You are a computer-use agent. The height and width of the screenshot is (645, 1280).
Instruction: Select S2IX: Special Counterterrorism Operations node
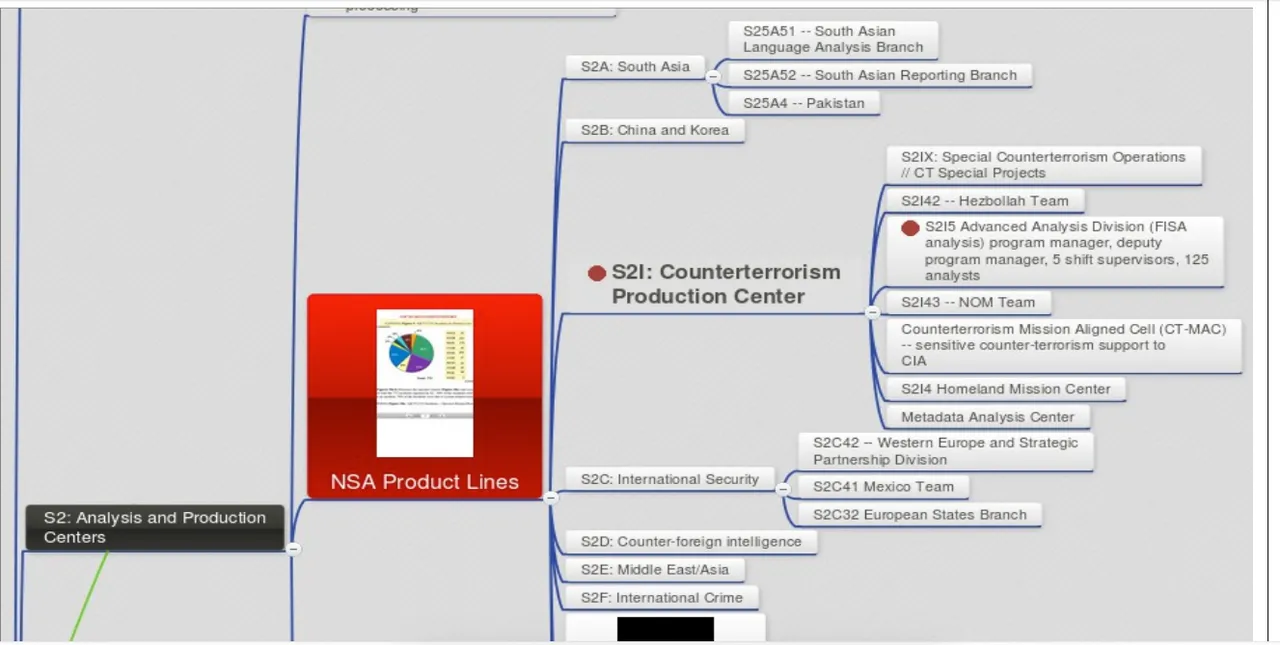pos(1044,165)
